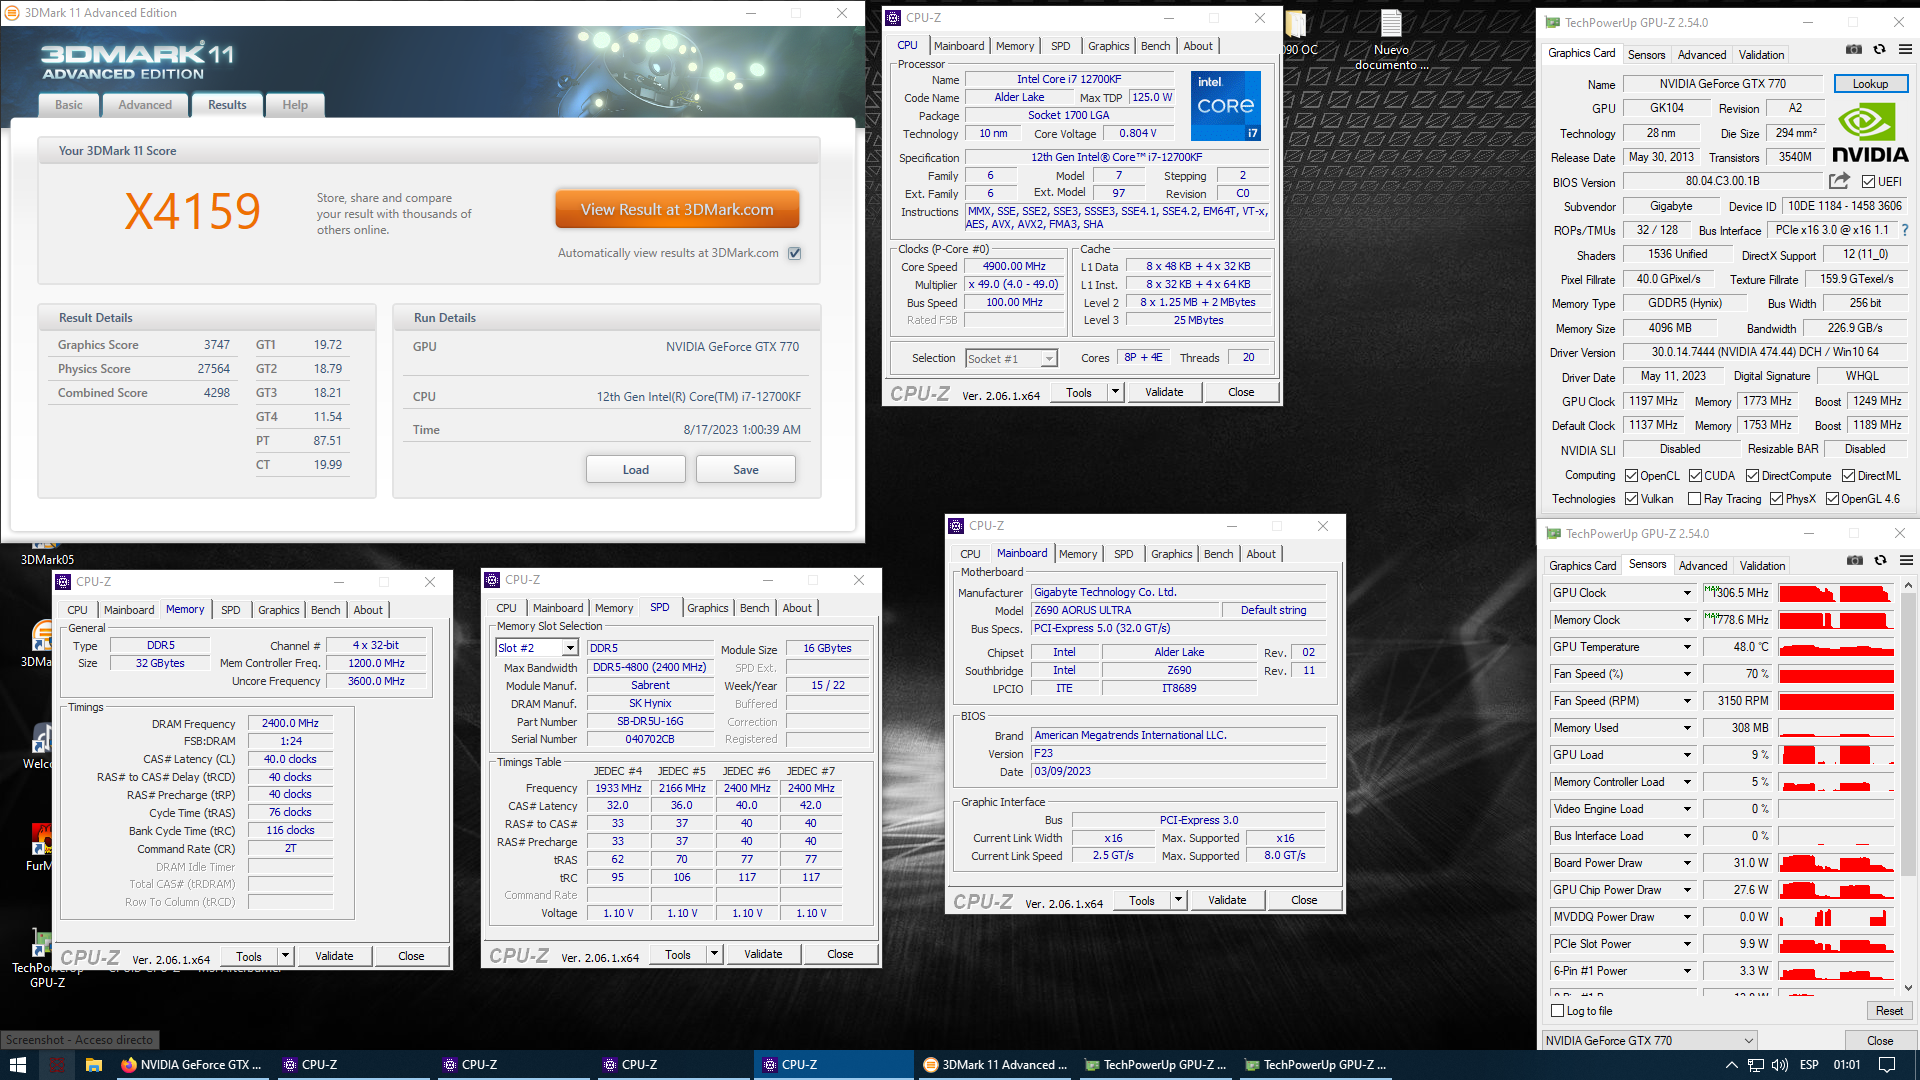Click Validate in CPU-Z Memory window

tap(334, 956)
